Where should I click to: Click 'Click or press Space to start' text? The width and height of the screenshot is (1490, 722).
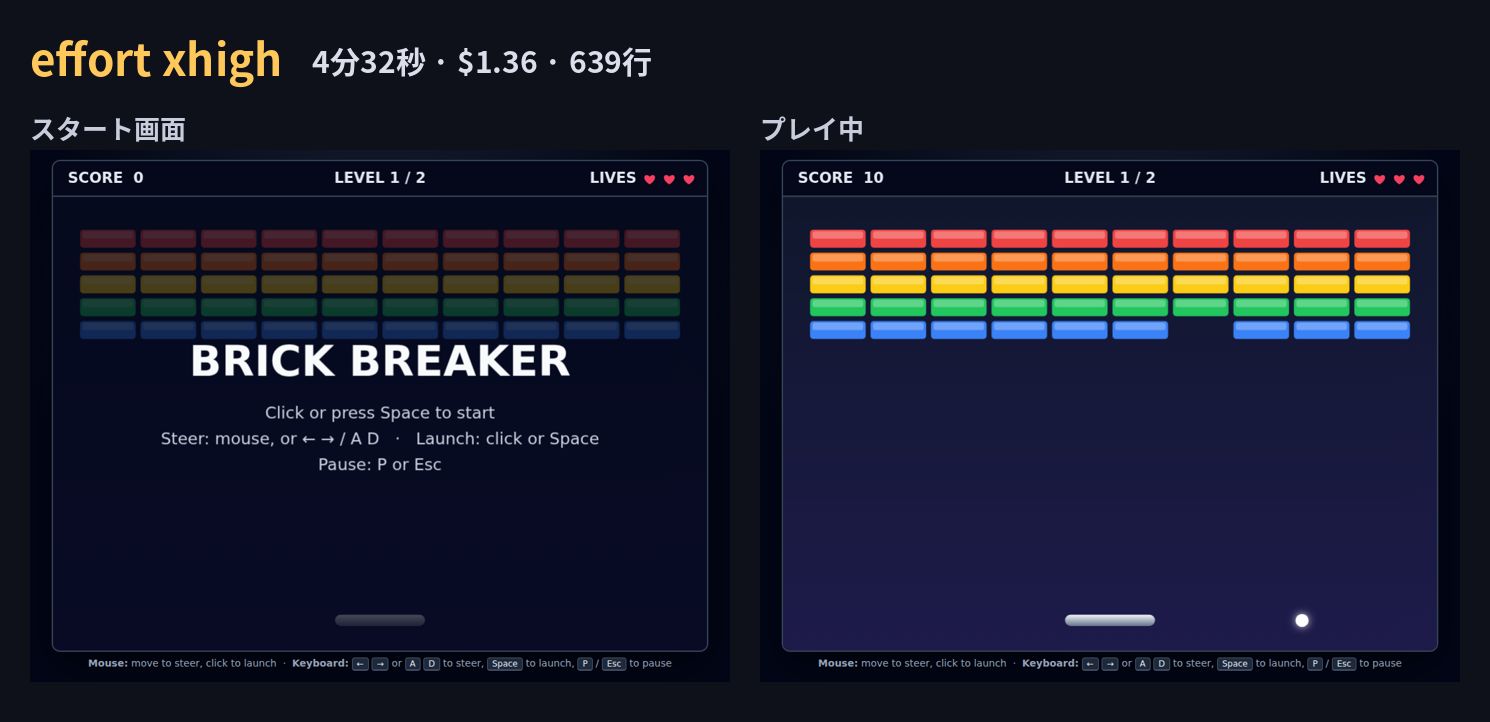(x=380, y=413)
